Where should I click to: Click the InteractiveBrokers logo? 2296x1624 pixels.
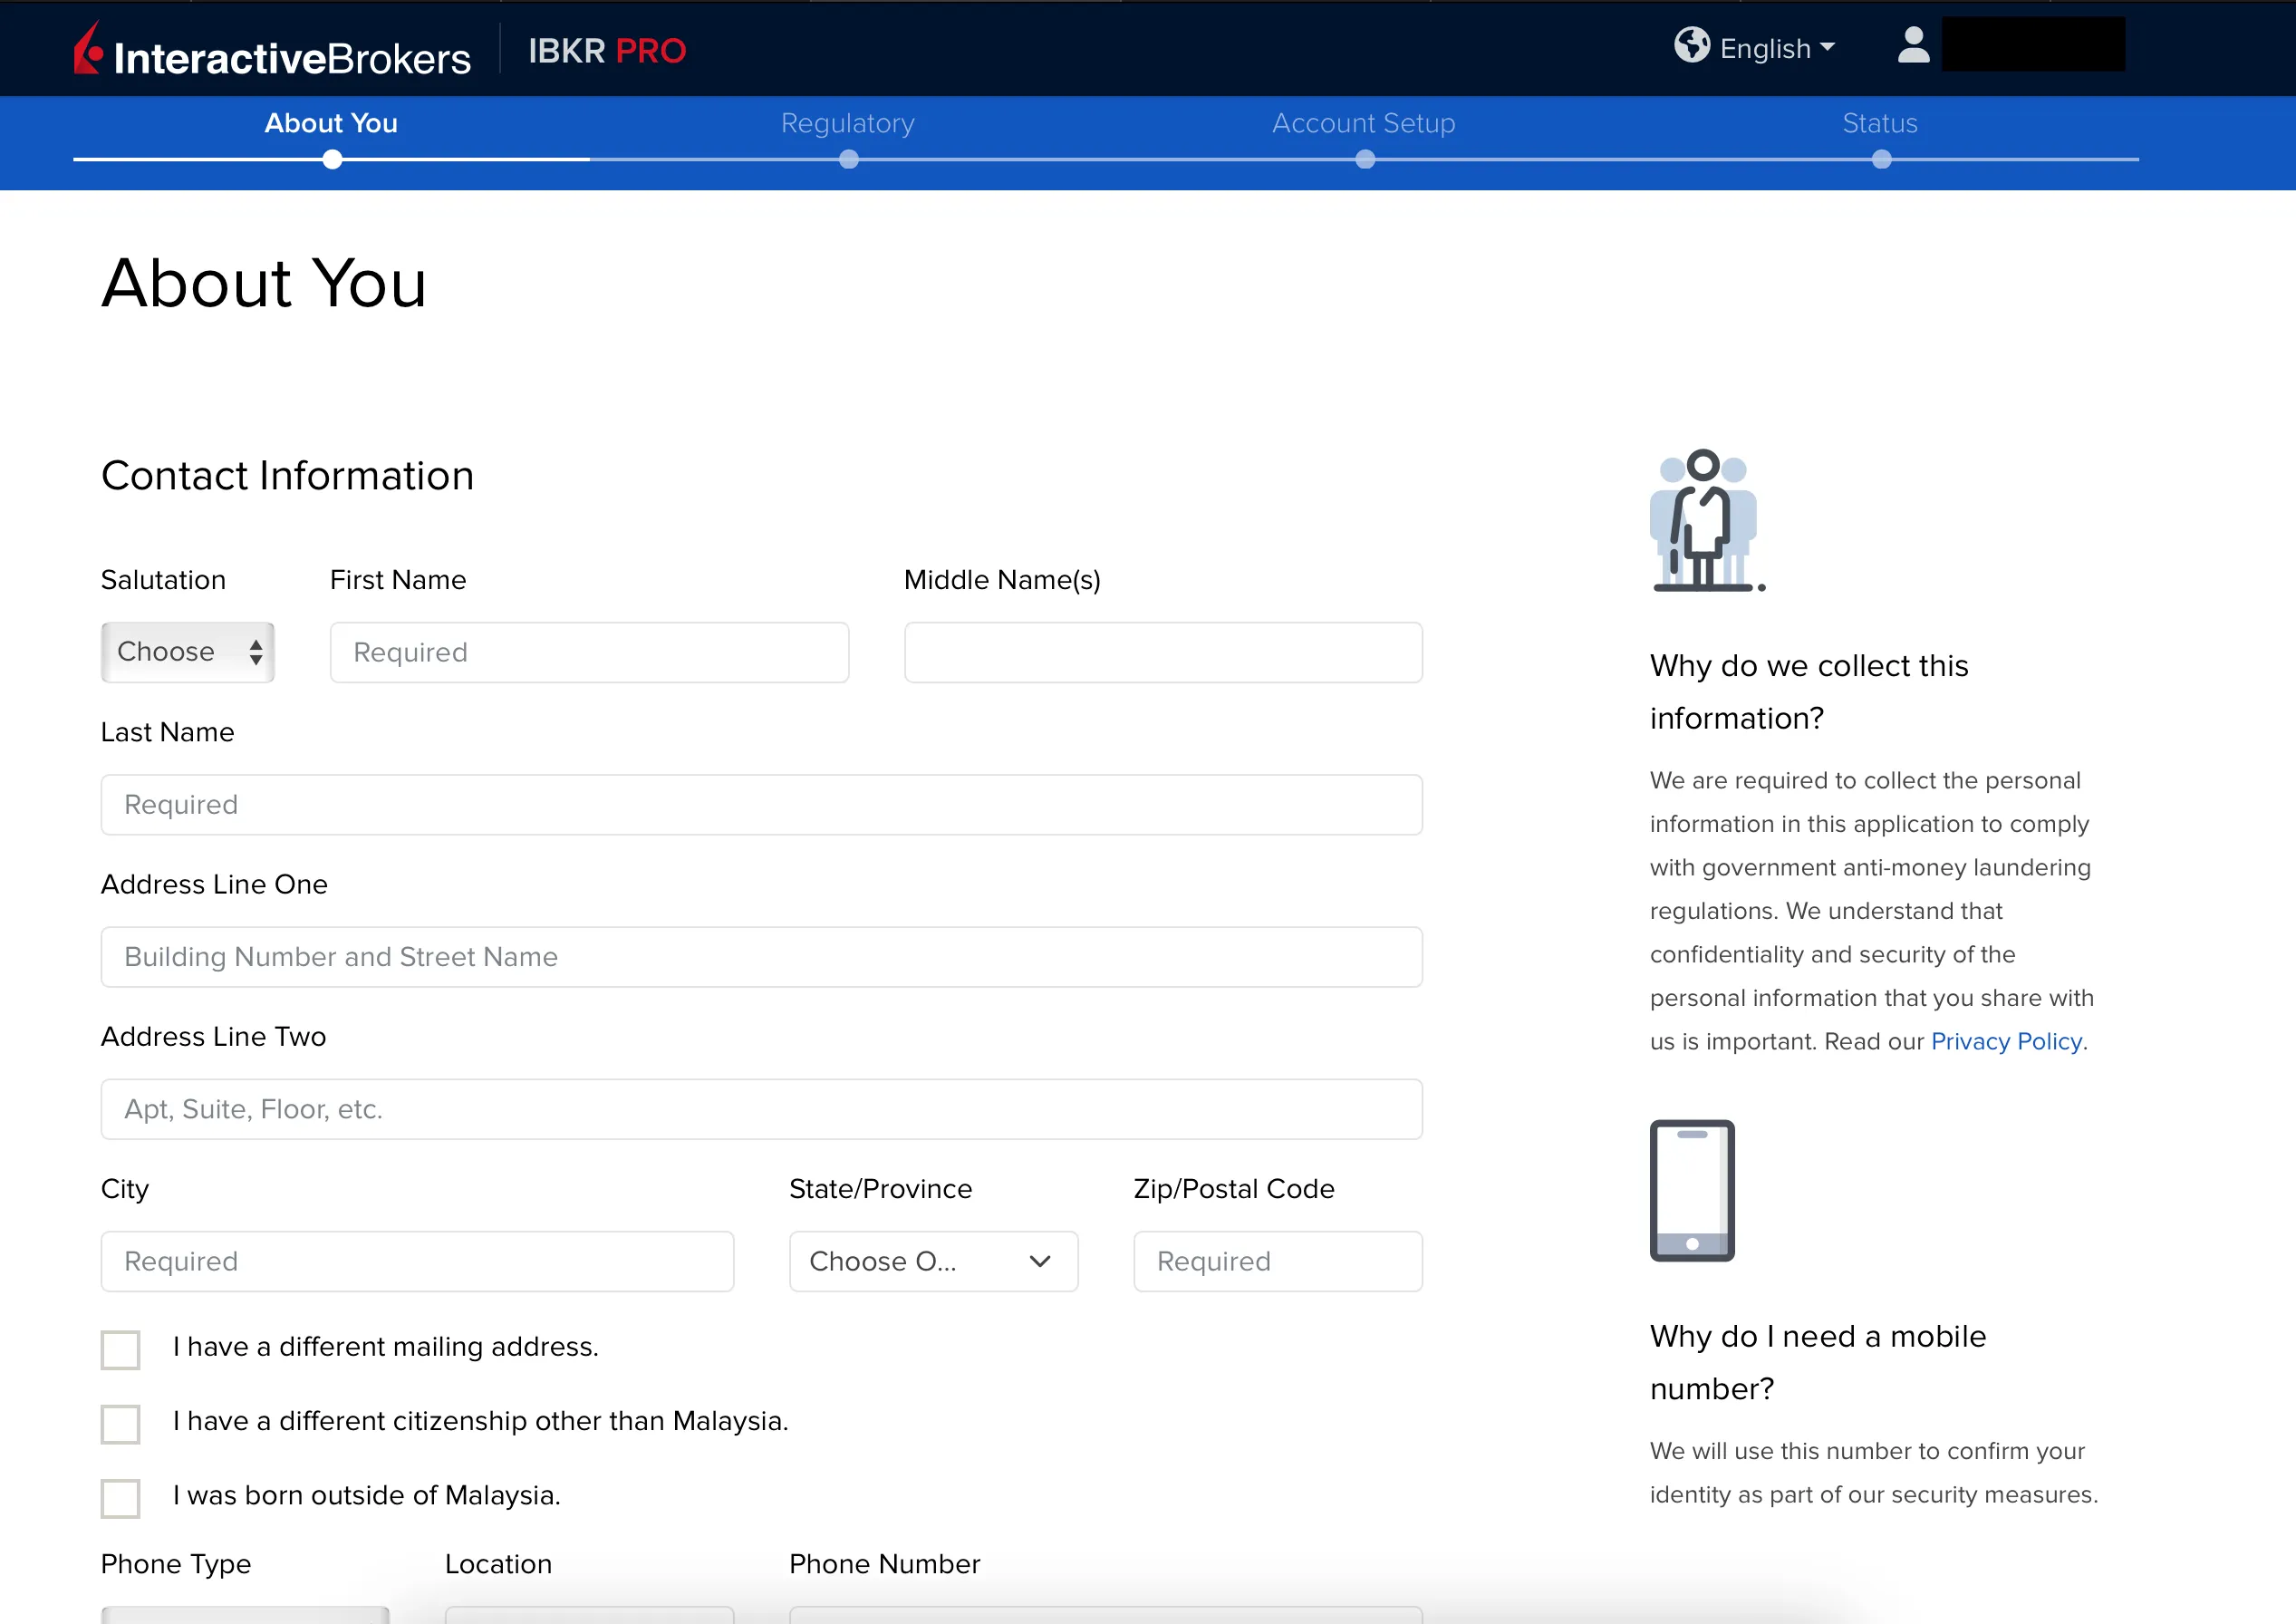pos(272,50)
